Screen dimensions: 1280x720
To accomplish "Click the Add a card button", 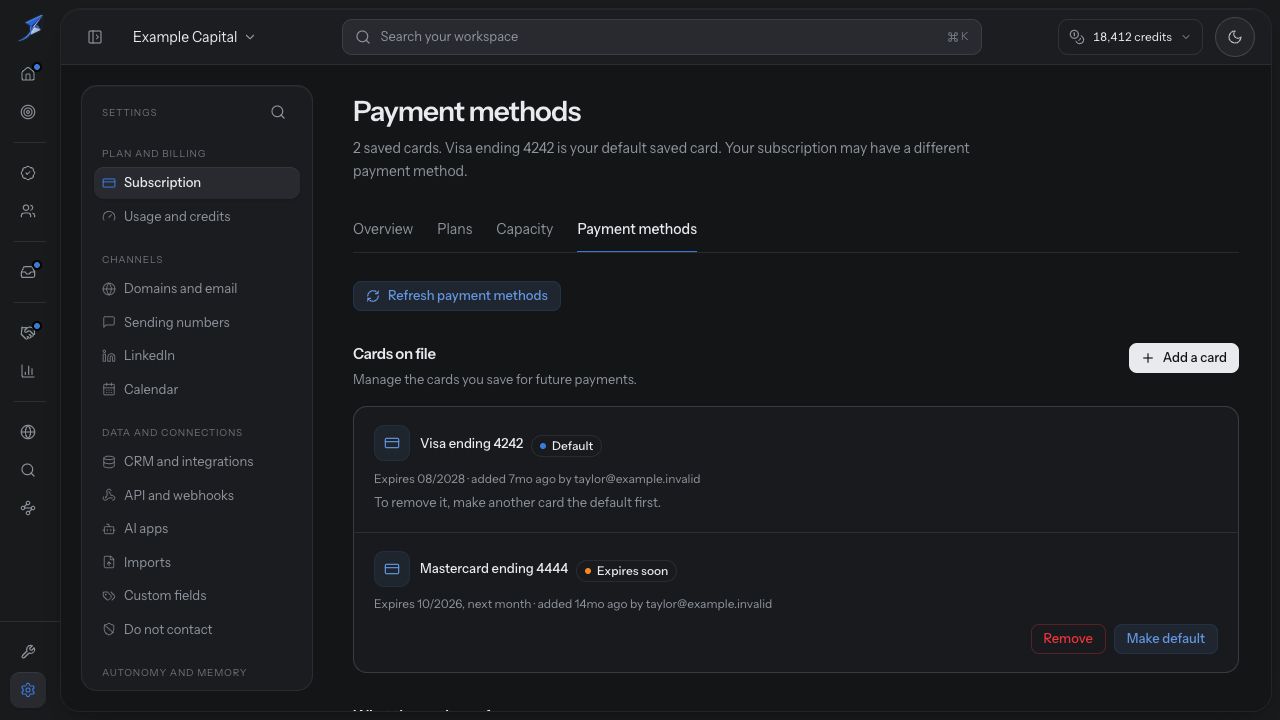I will point(1184,358).
